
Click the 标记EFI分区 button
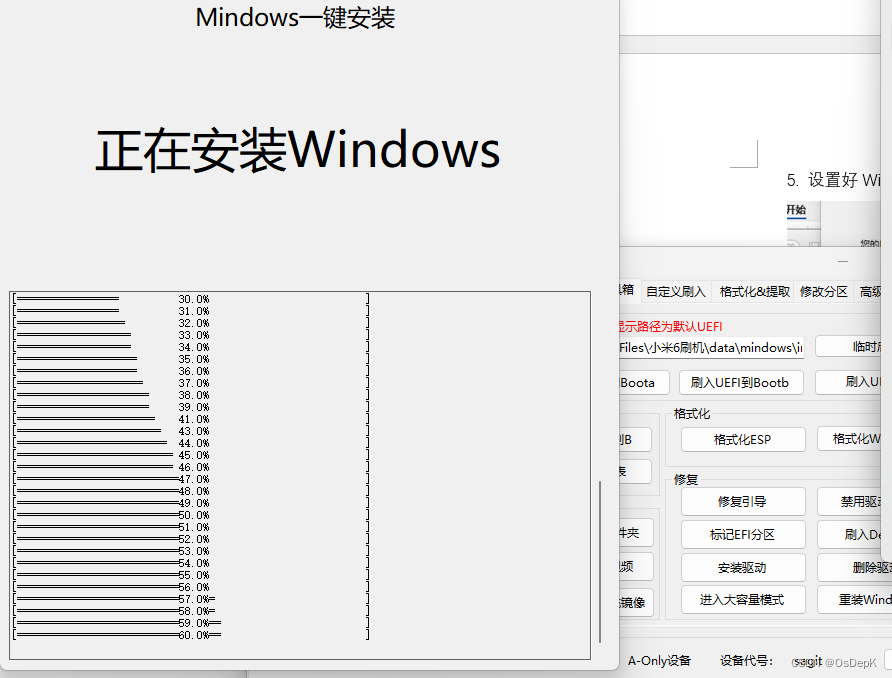pyautogui.click(x=743, y=535)
